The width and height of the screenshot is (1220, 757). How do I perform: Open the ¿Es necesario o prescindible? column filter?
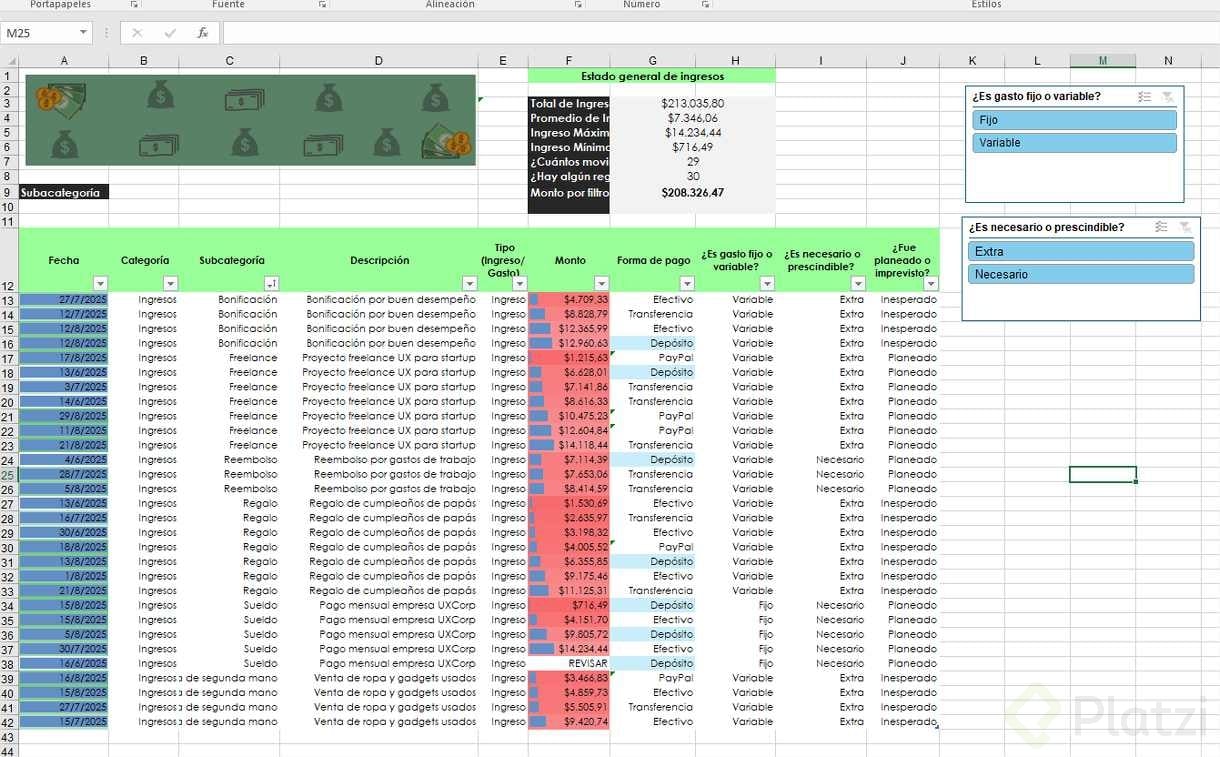(857, 284)
